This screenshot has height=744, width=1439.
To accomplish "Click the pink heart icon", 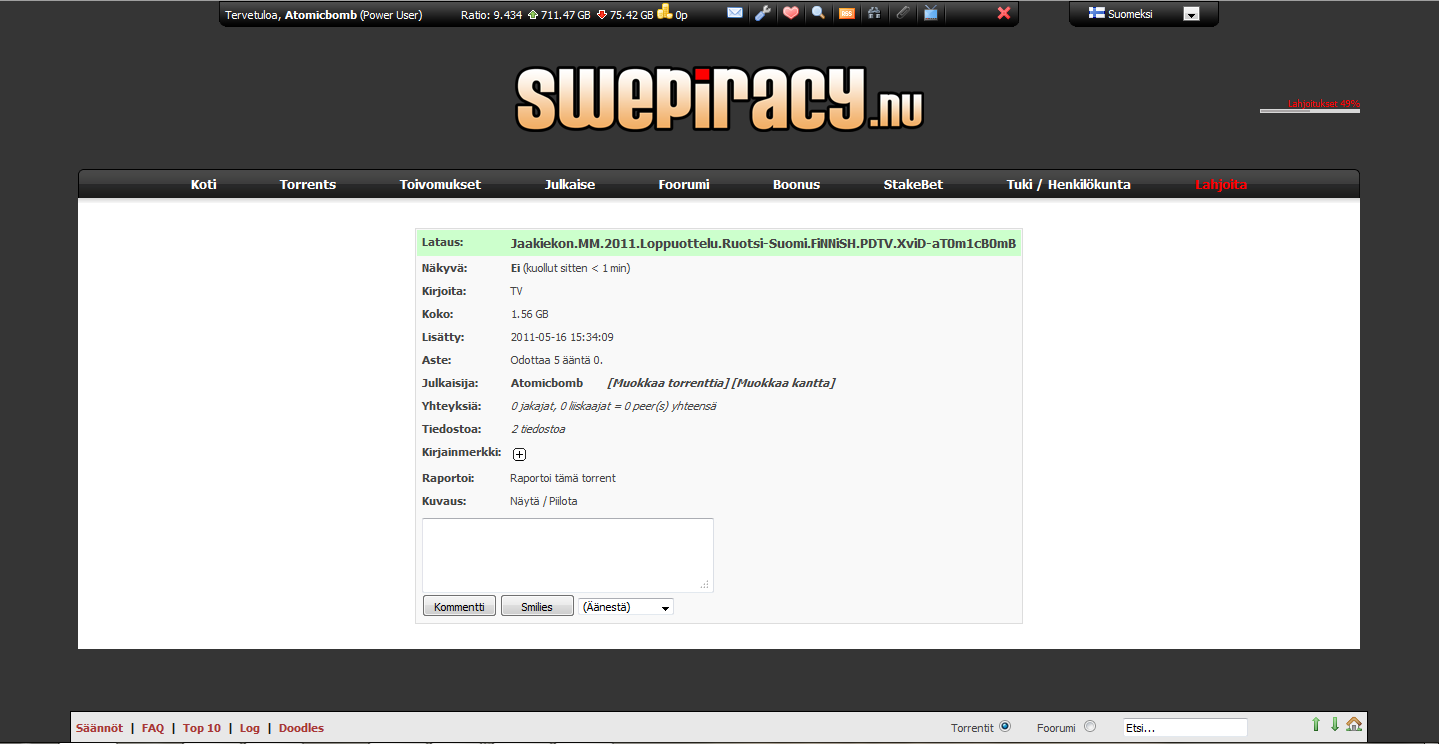I will tap(790, 14).
